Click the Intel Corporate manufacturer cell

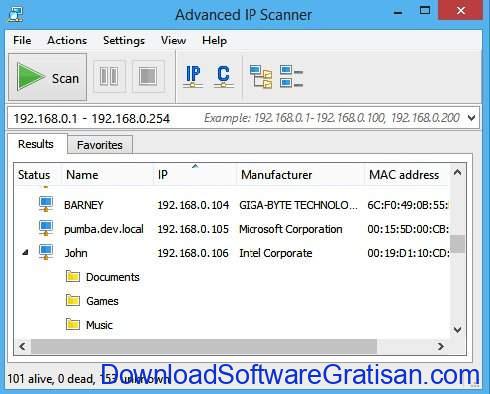[x=276, y=253]
